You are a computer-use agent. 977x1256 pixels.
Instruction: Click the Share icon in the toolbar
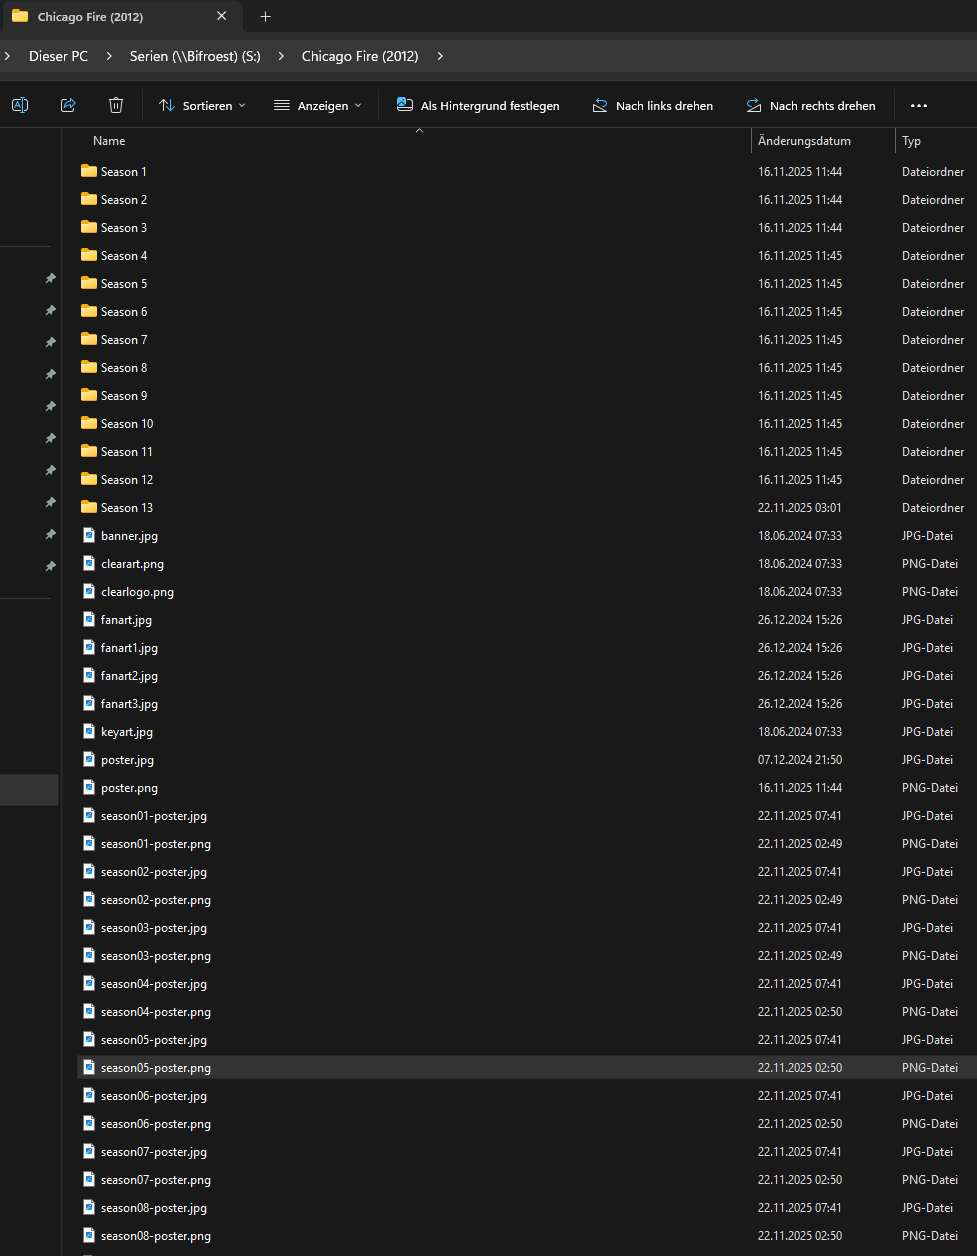point(68,105)
